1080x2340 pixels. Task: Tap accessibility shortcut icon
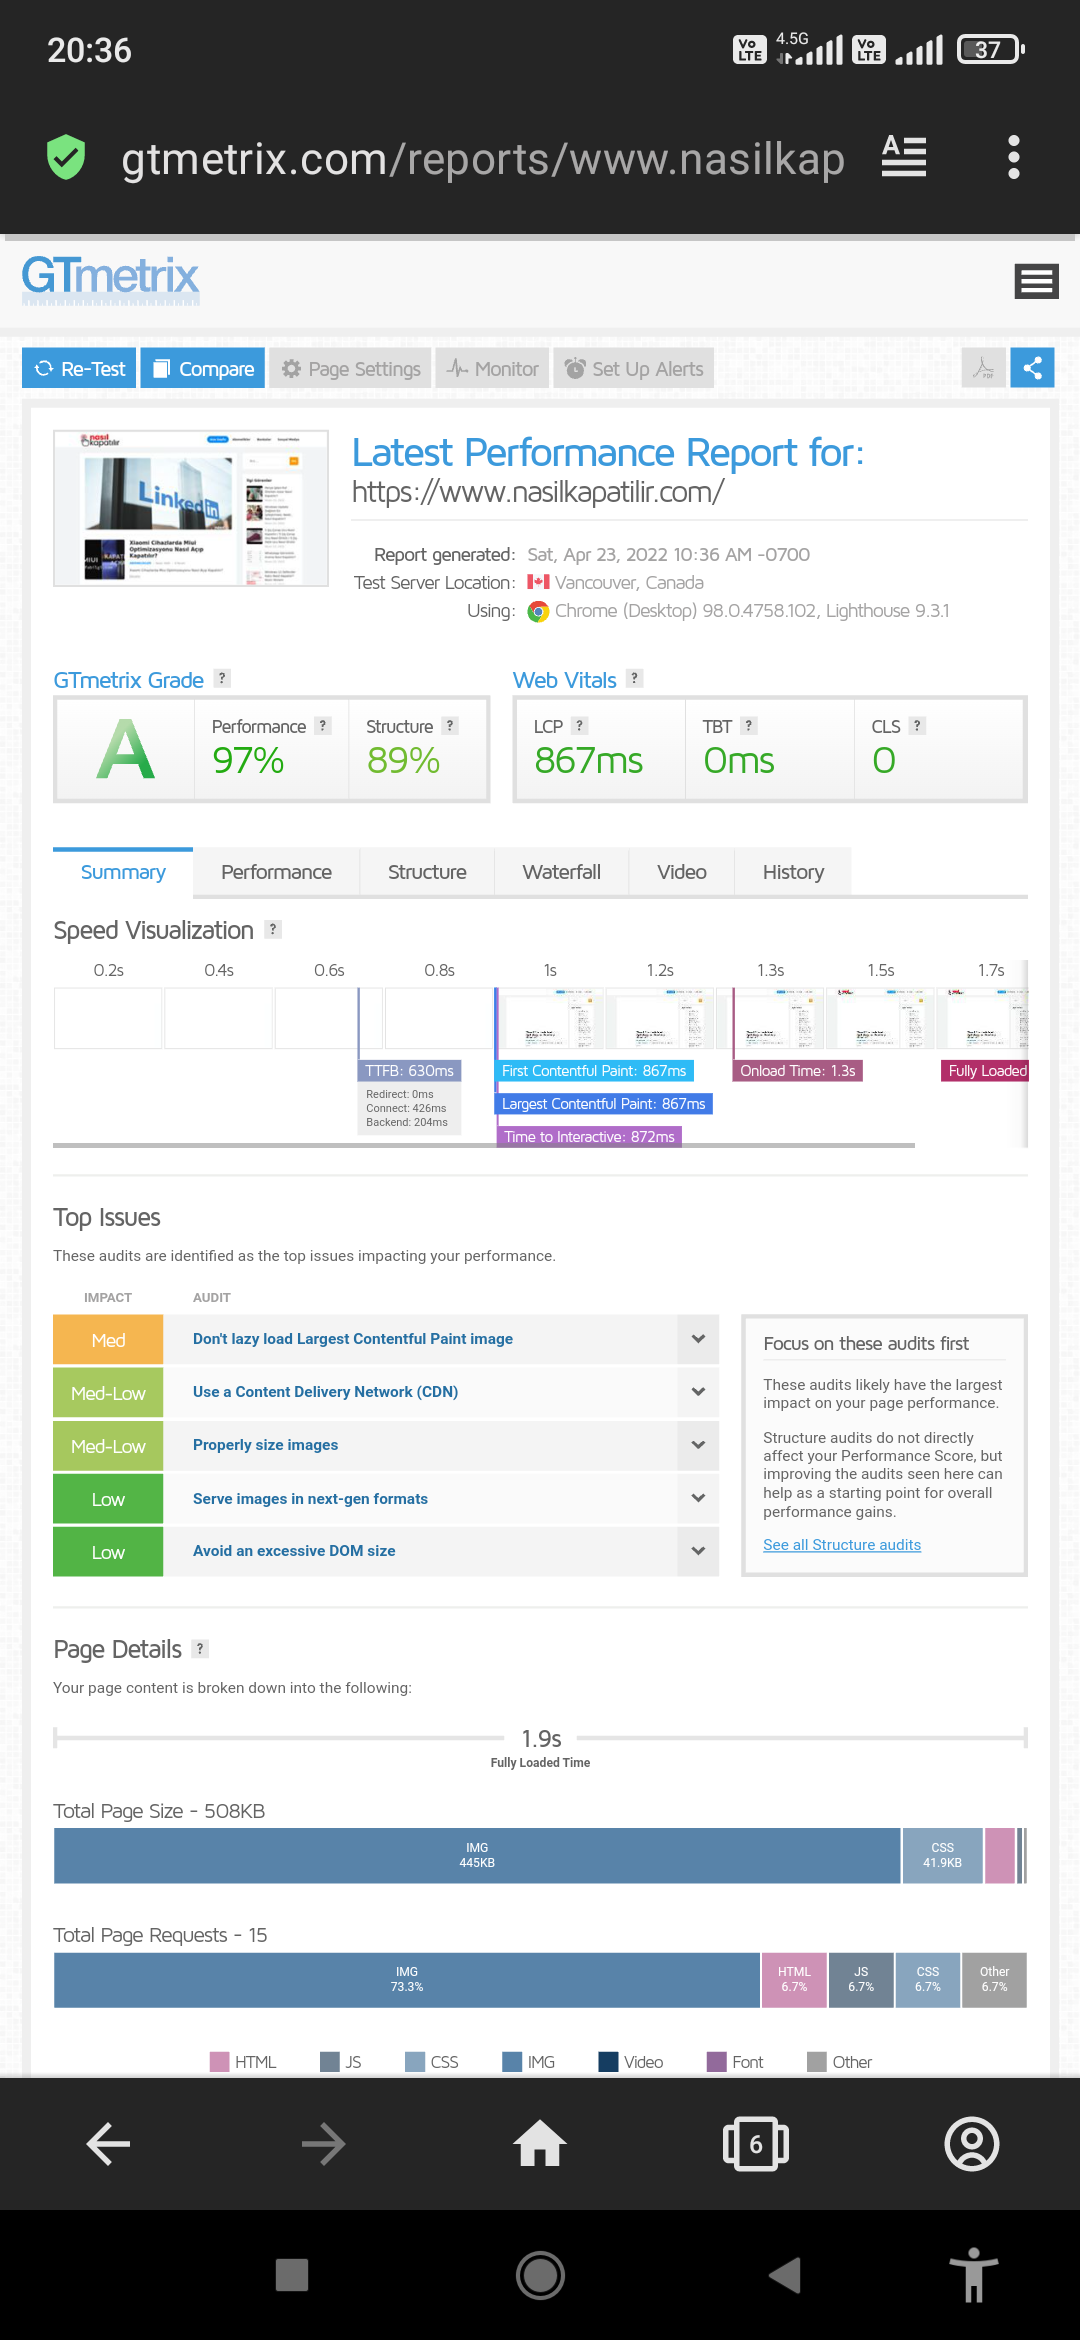click(974, 2275)
